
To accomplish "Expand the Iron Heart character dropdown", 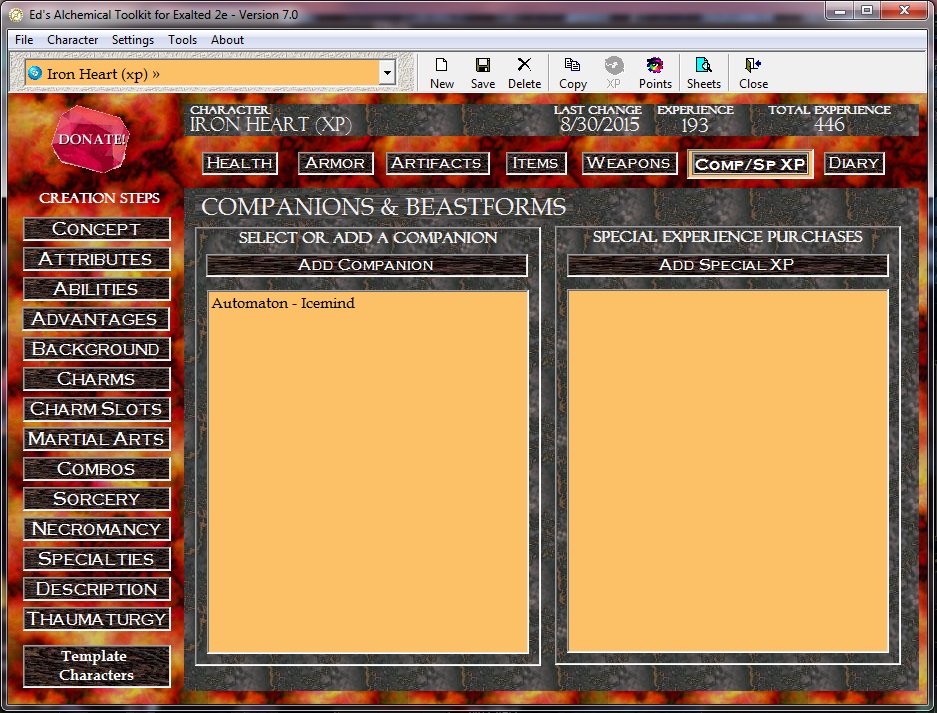I will click(x=387, y=74).
